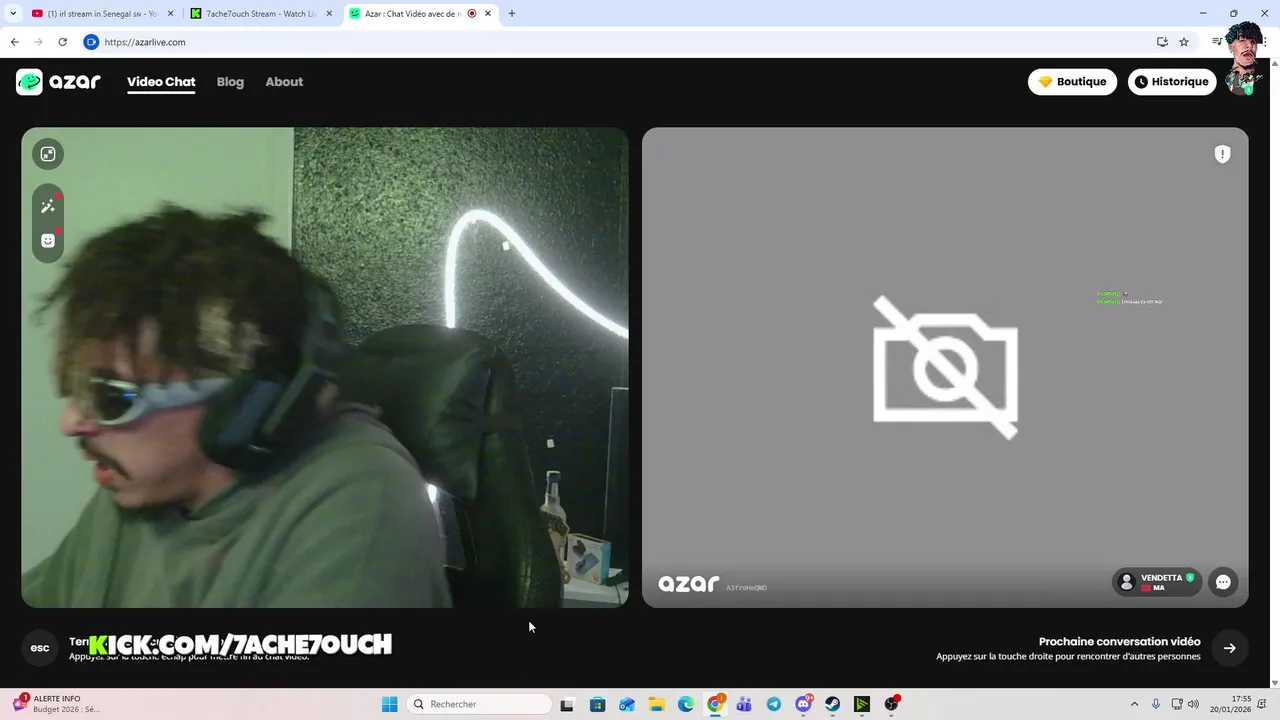Open the About nav item
The height and width of the screenshot is (720, 1280).
(284, 82)
